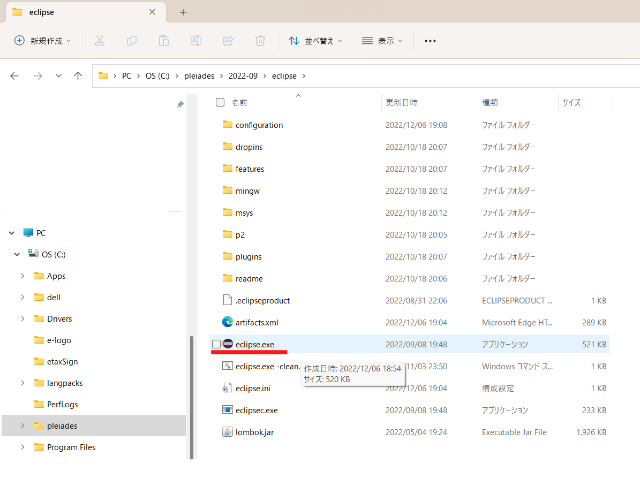The width and height of the screenshot is (640, 480).
Task: Click the PC computer icon in tree
Action: point(28,233)
